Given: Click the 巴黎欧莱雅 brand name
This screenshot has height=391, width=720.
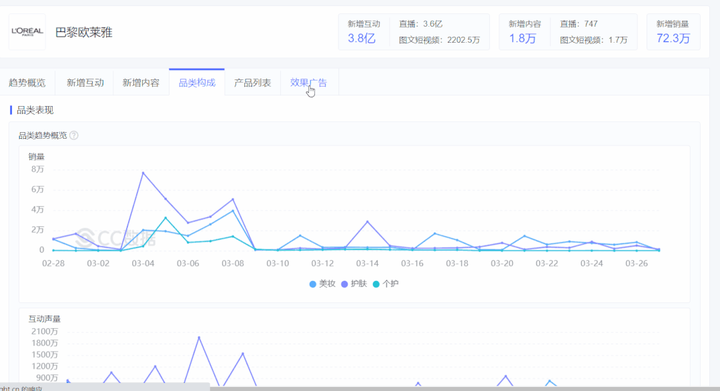Looking at the screenshot, I should pos(84,32).
